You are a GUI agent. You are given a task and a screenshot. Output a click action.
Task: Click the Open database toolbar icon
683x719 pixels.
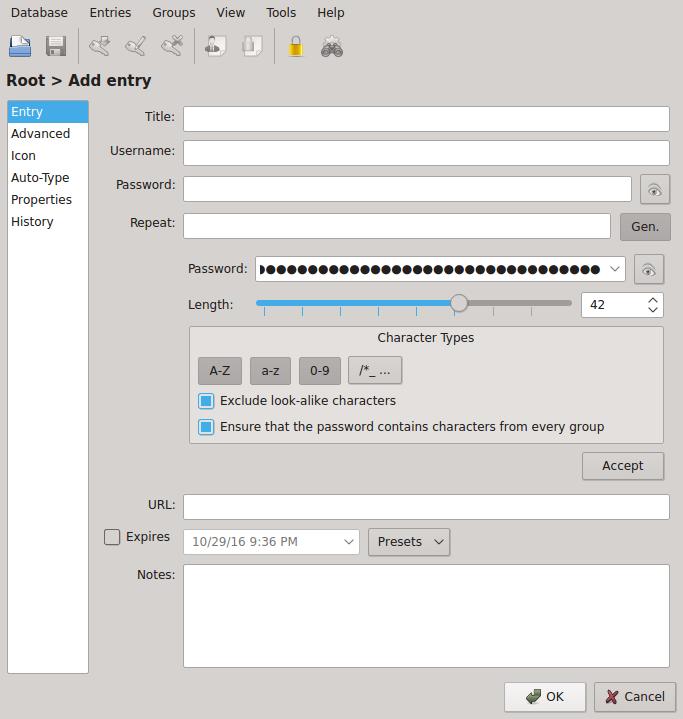pos(20,46)
